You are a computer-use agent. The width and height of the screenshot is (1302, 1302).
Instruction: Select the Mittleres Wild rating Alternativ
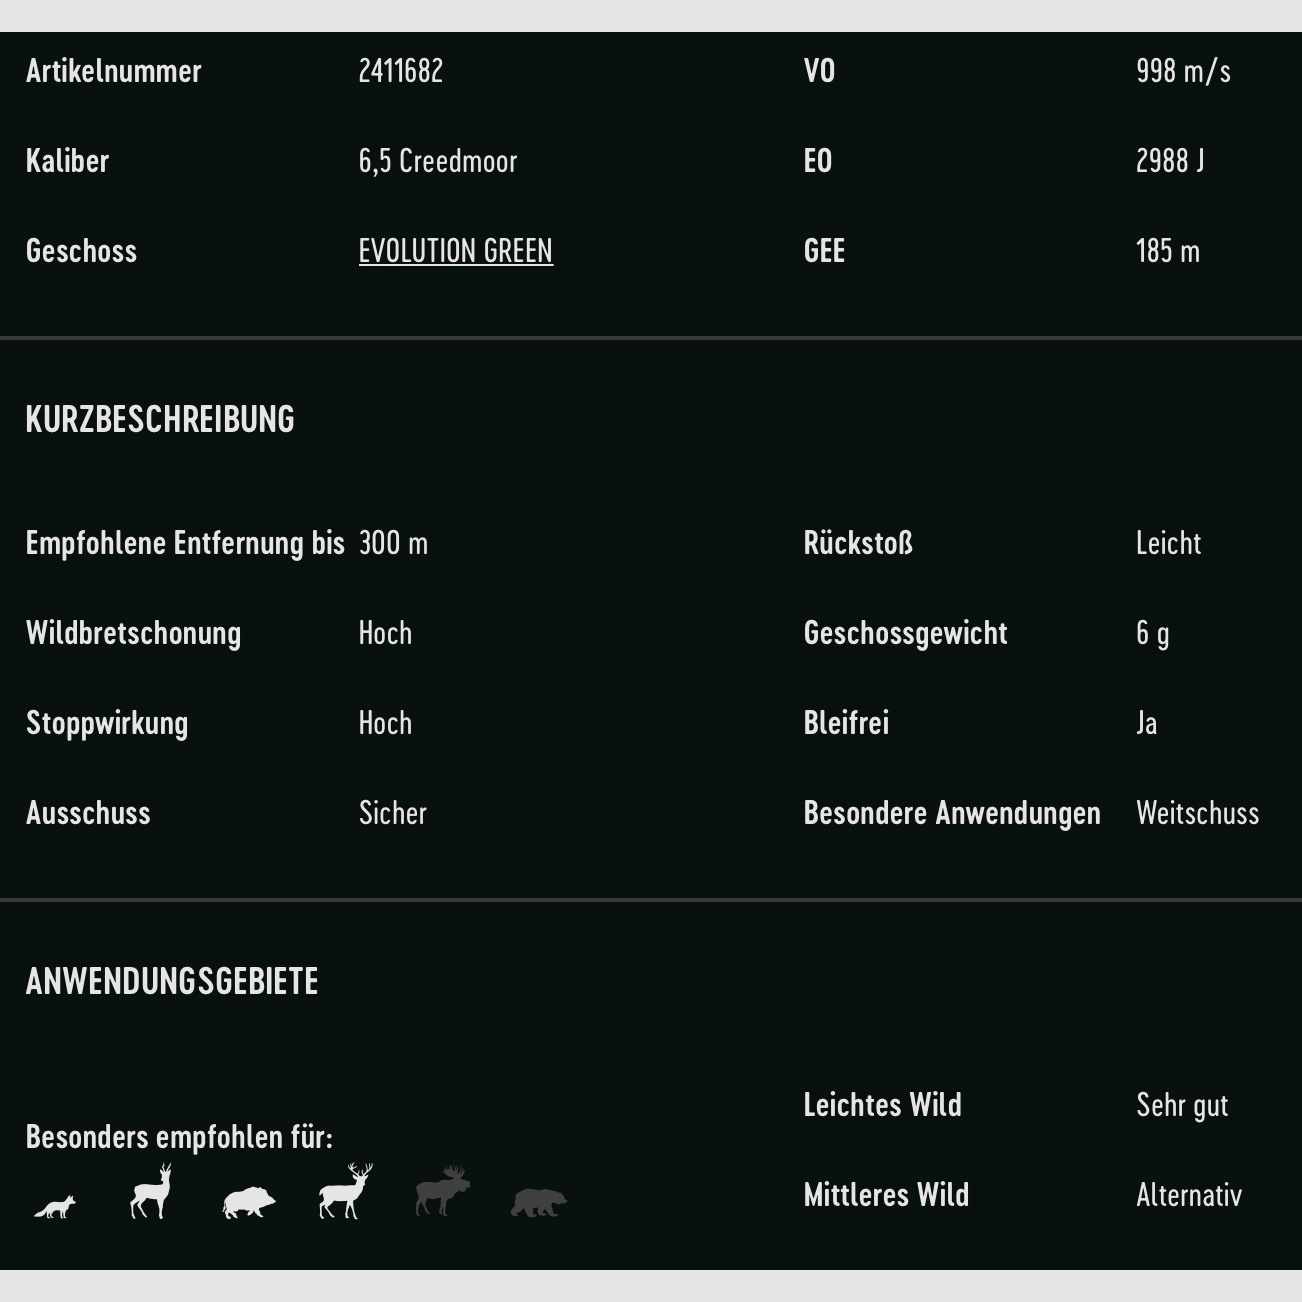pos(1189,1195)
